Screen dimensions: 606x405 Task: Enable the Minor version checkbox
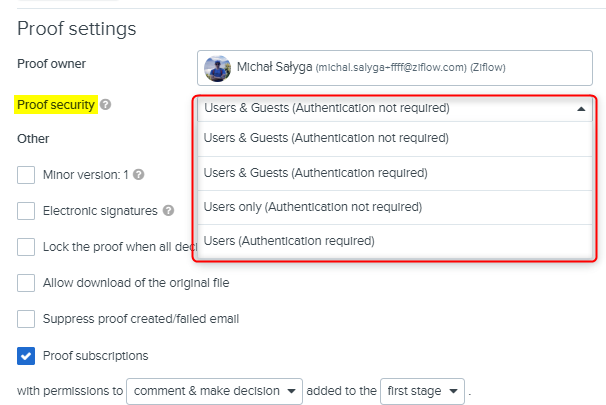coord(26,175)
